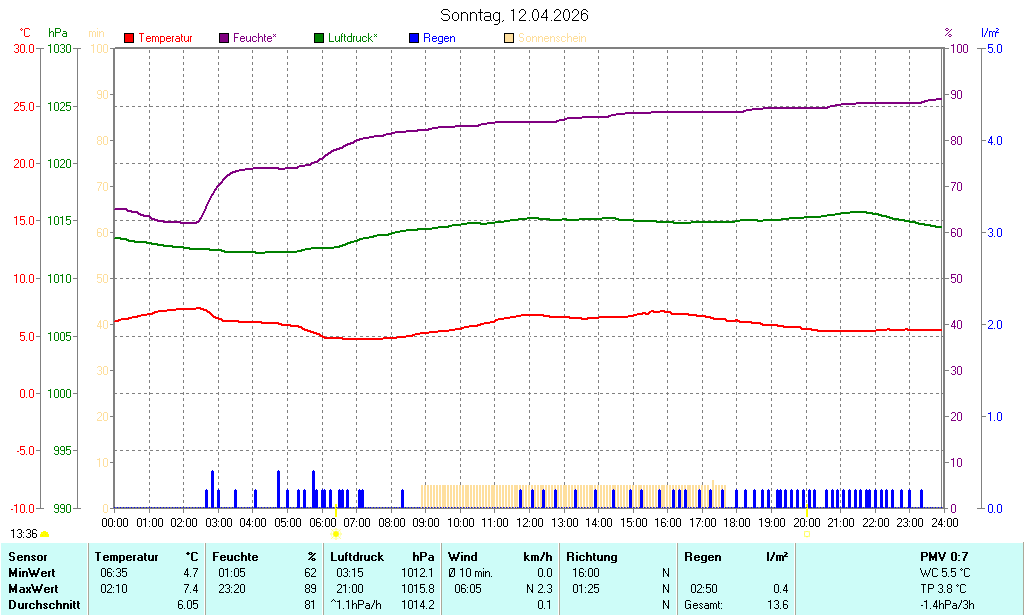Select the MaxWert row label
Viewport: 1024px width, 615px height.
[x=33, y=589]
